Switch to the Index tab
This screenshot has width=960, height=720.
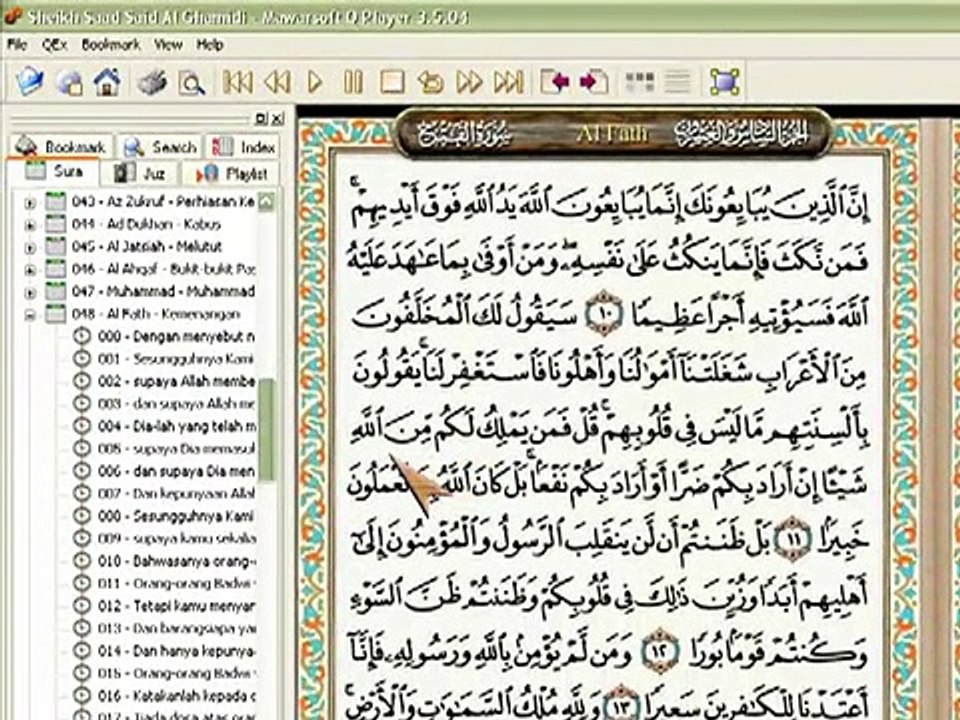[242, 147]
